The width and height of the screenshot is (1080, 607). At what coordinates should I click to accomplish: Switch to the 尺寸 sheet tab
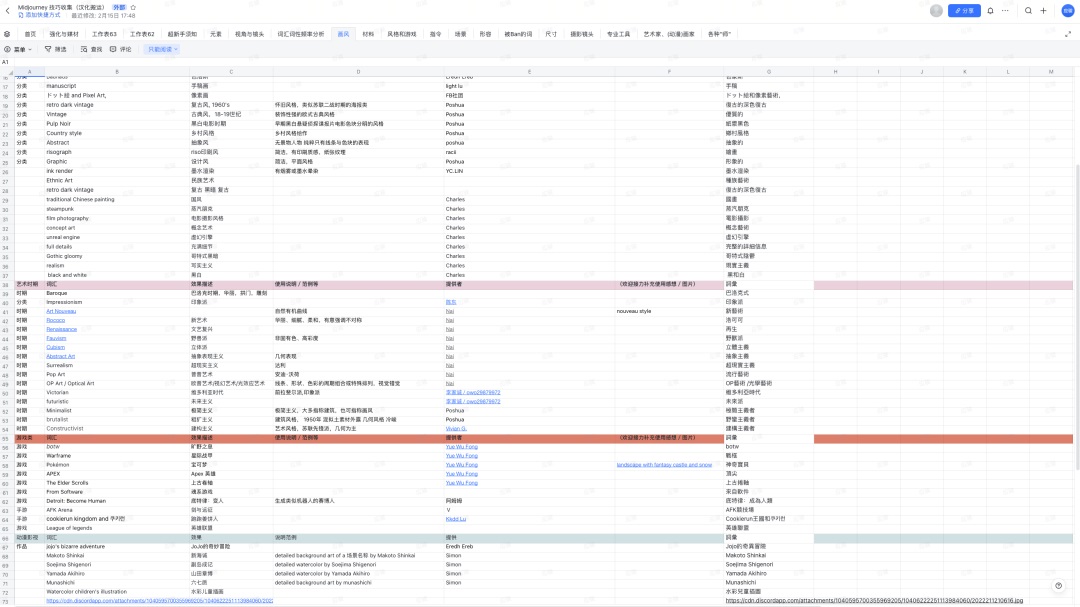551,34
